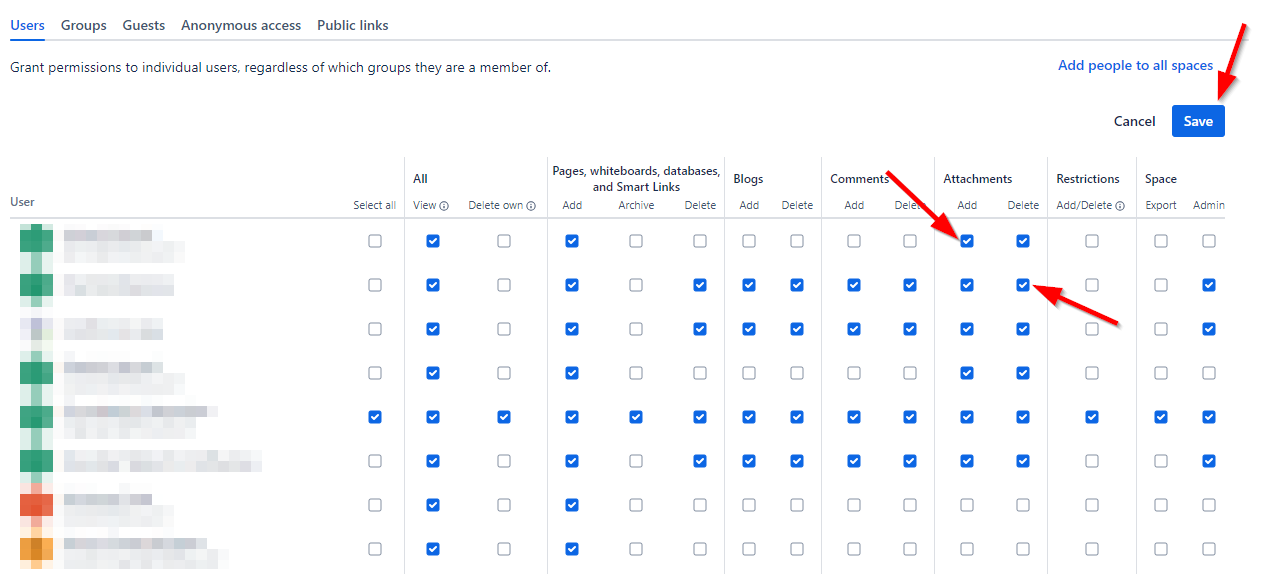Switch to the Groups tab

[83, 25]
